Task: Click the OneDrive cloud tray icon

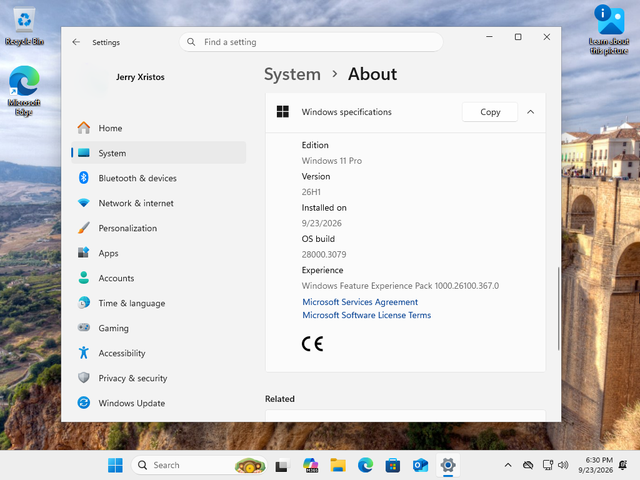Action: point(528,465)
